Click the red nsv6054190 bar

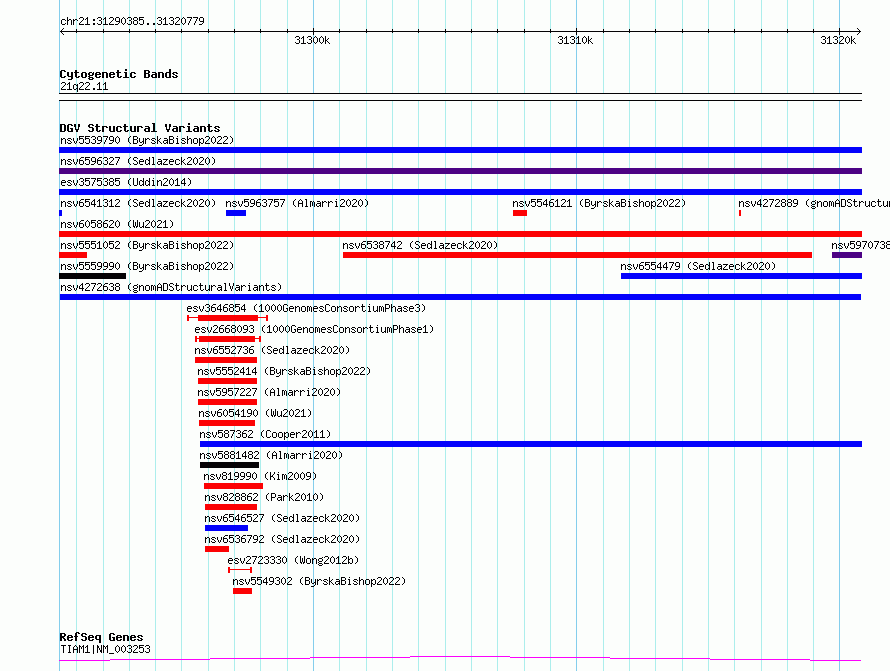pos(226,423)
